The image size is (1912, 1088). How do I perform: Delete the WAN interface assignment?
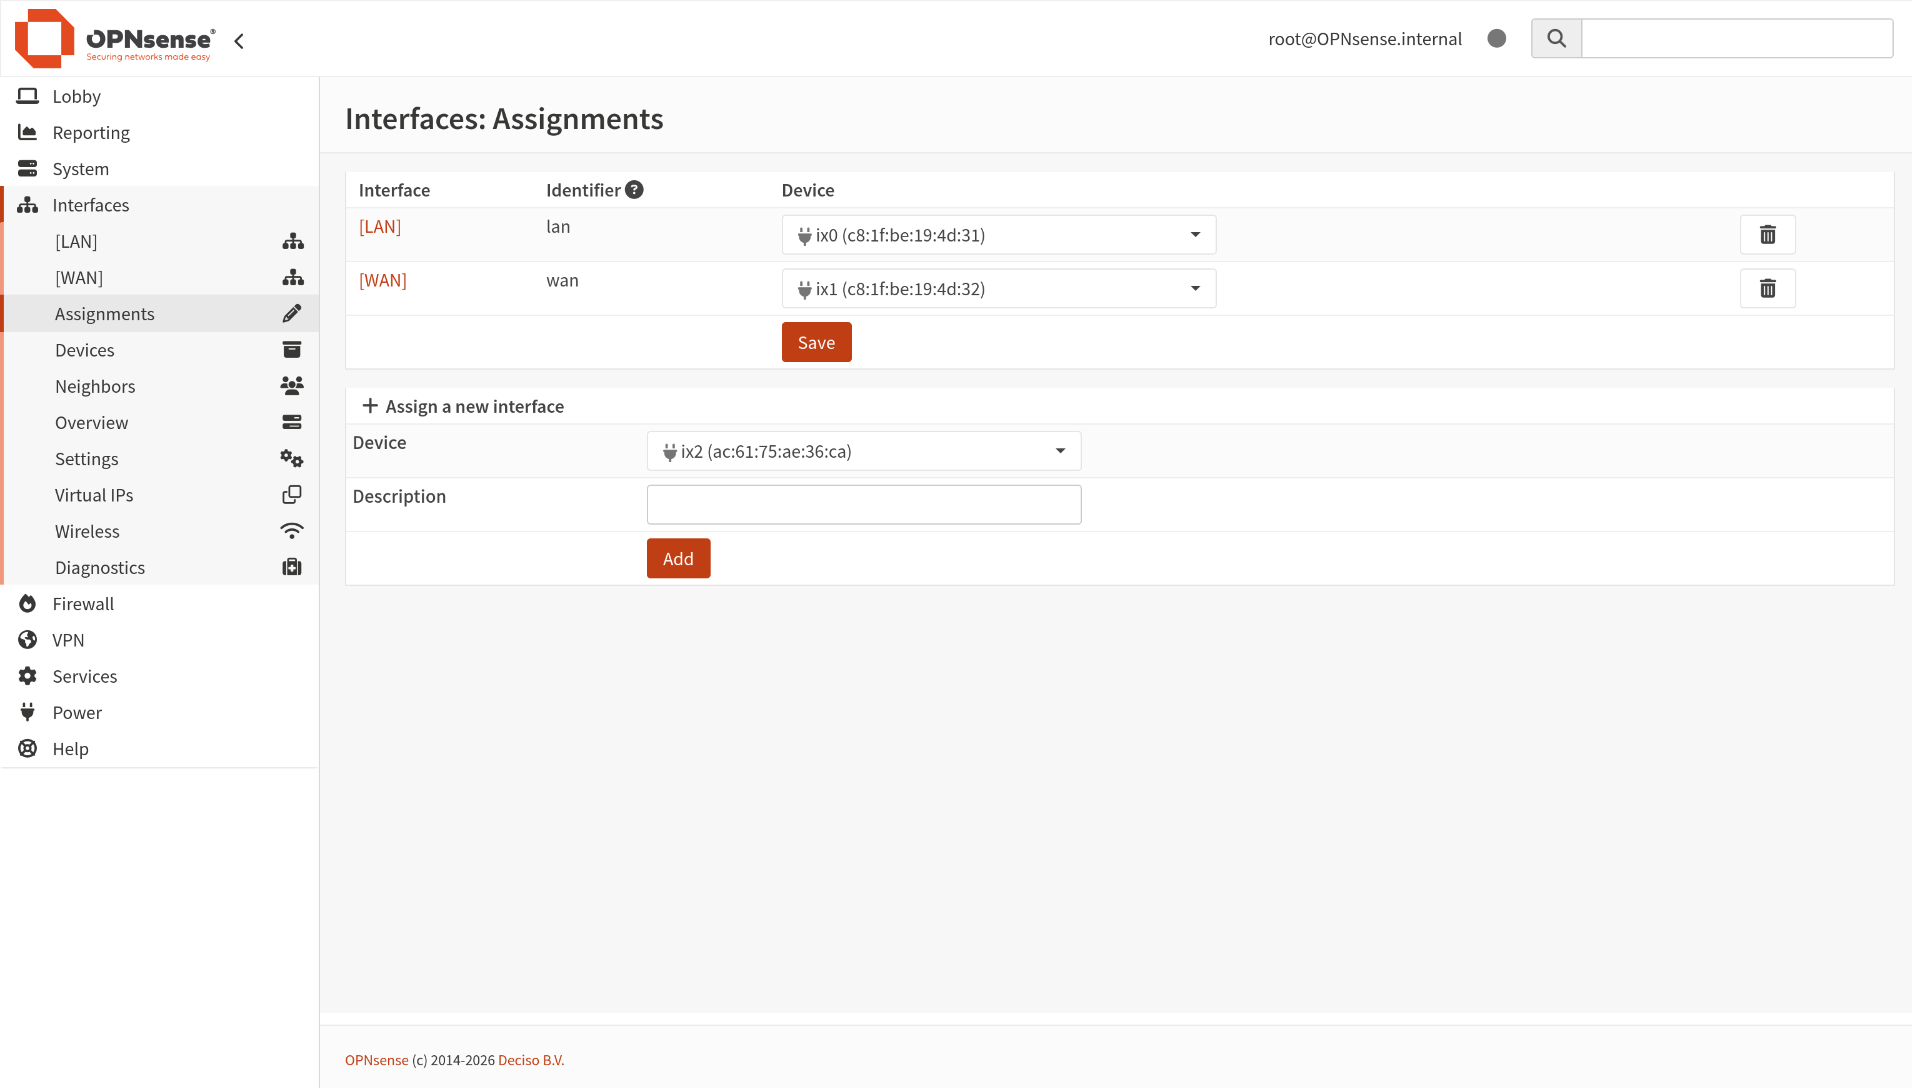[x=1767, y=288]
